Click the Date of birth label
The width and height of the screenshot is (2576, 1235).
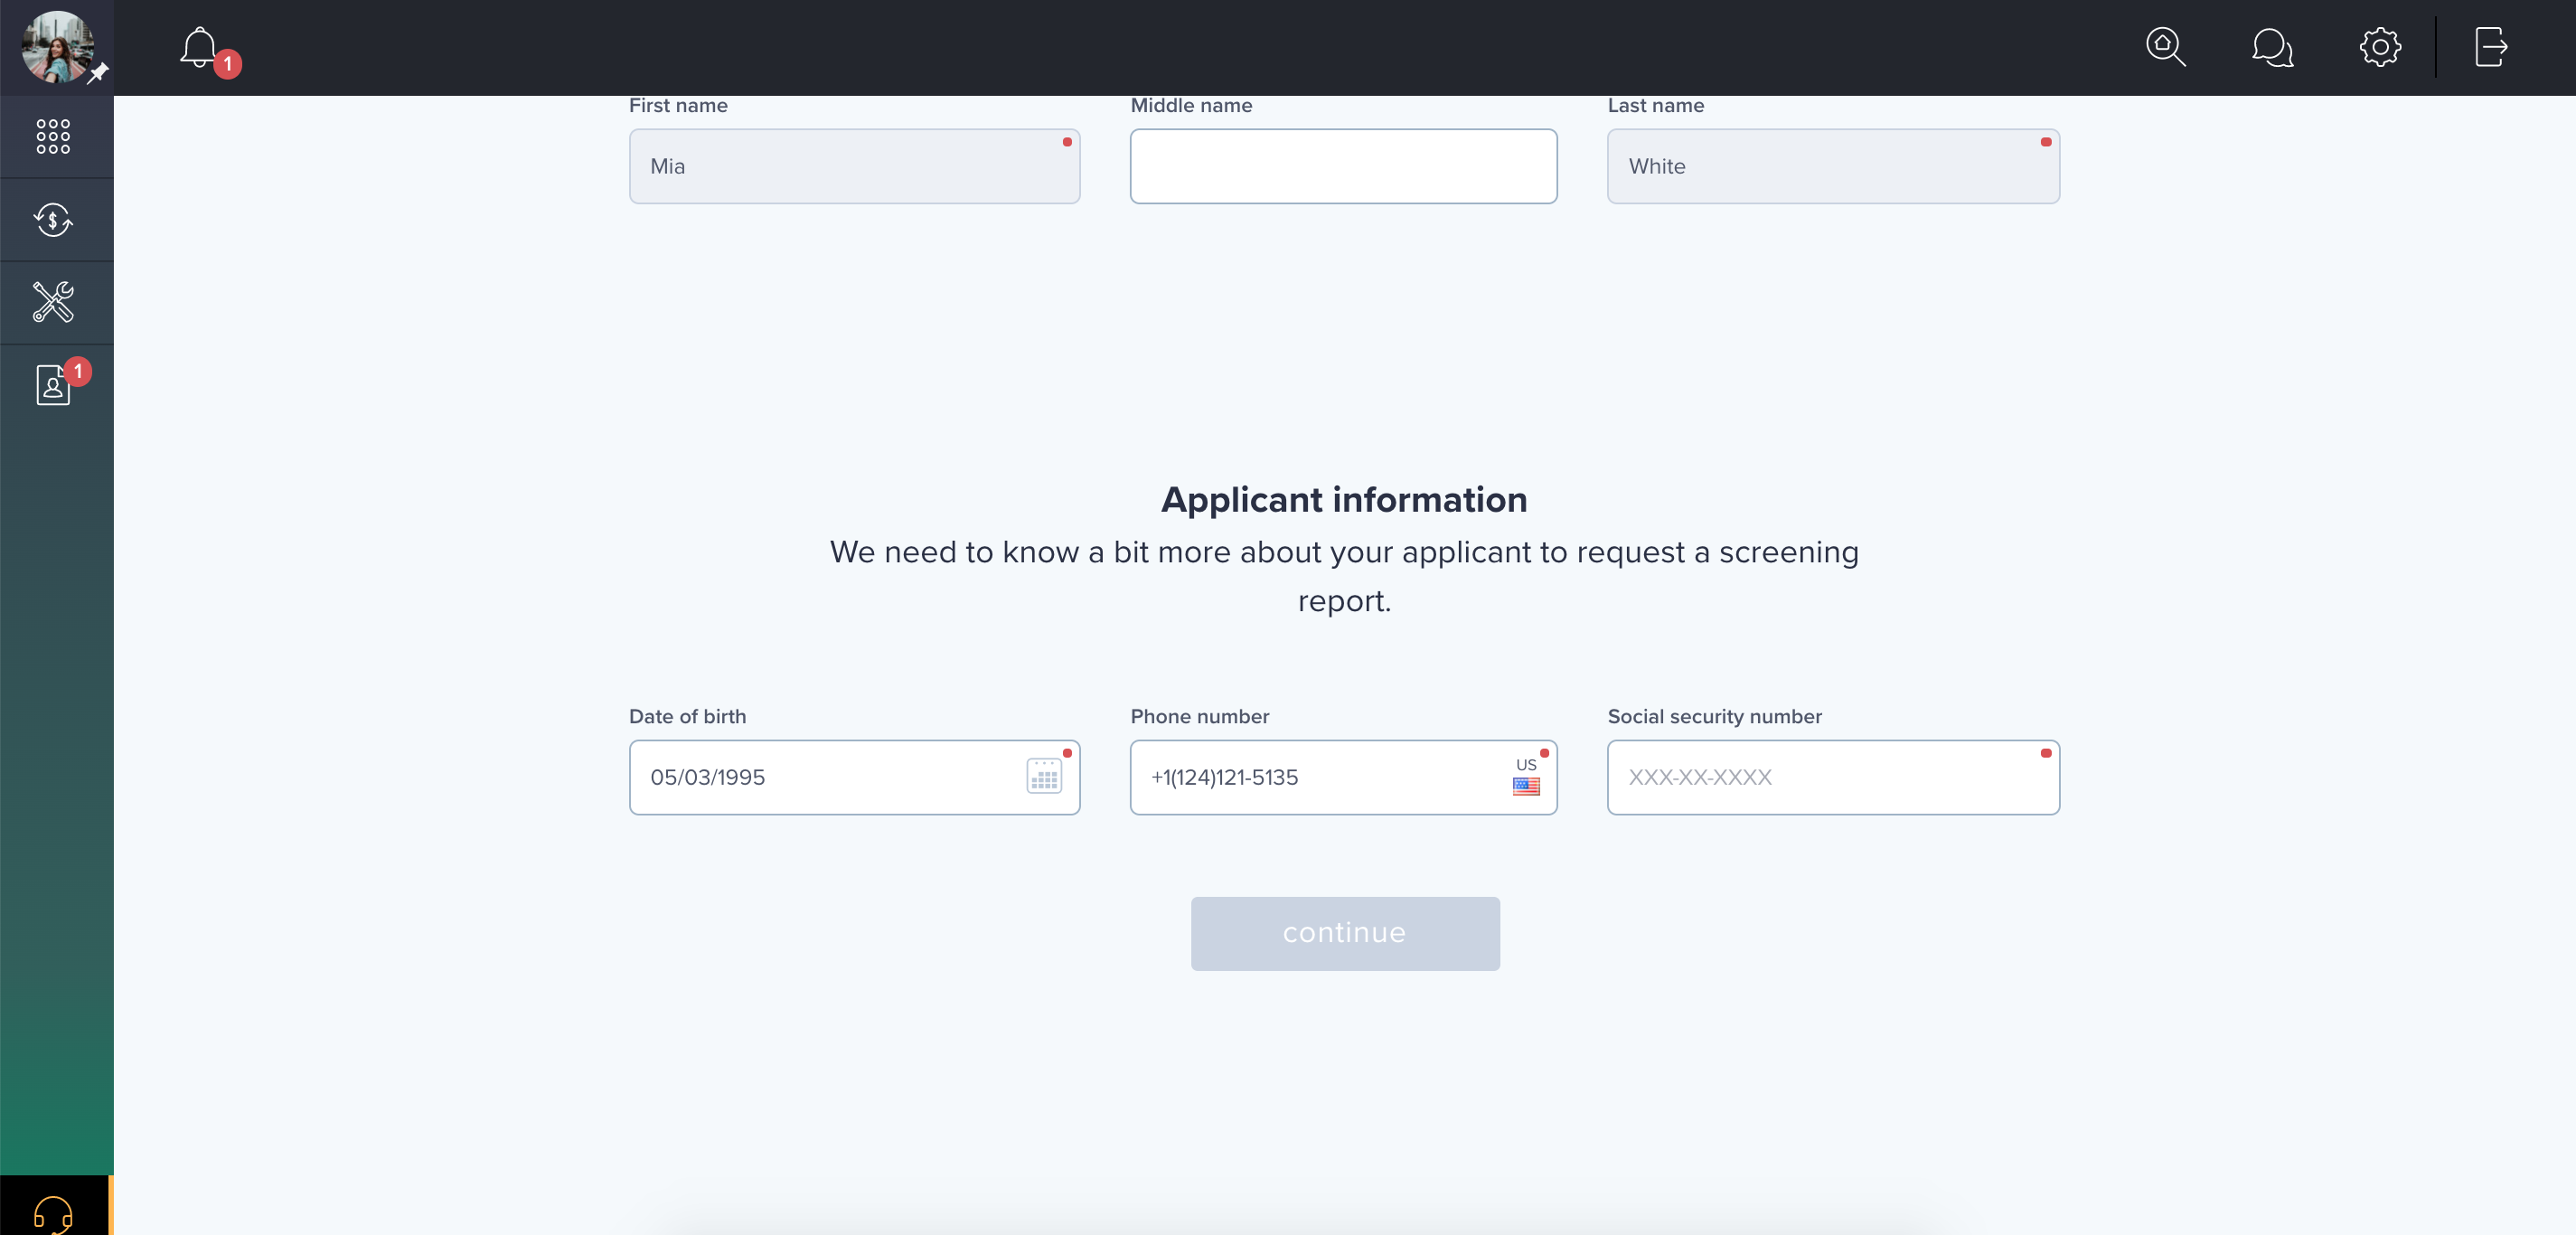coord(687,716)
